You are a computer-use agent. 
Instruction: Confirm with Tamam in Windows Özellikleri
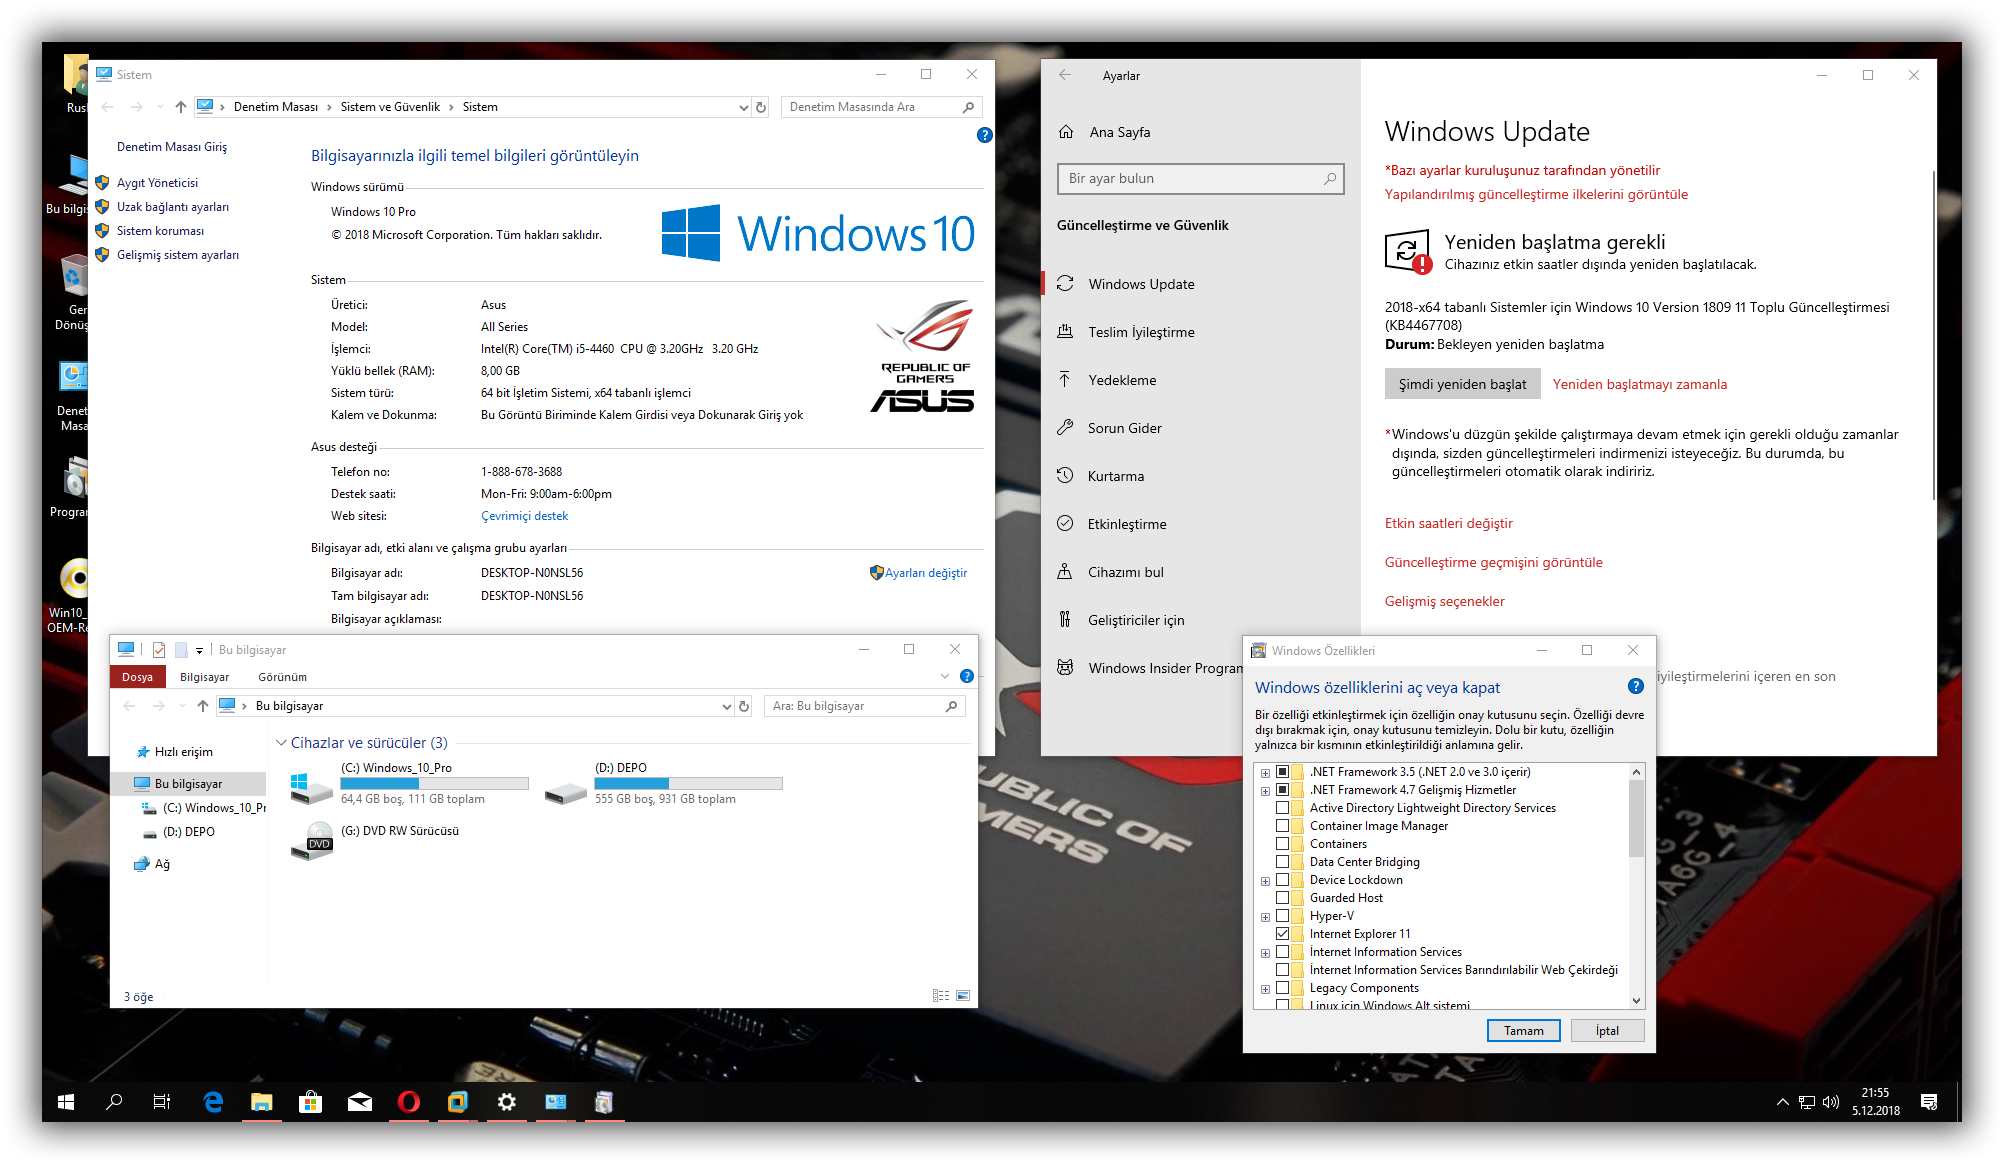[x=1523, y=1031]
